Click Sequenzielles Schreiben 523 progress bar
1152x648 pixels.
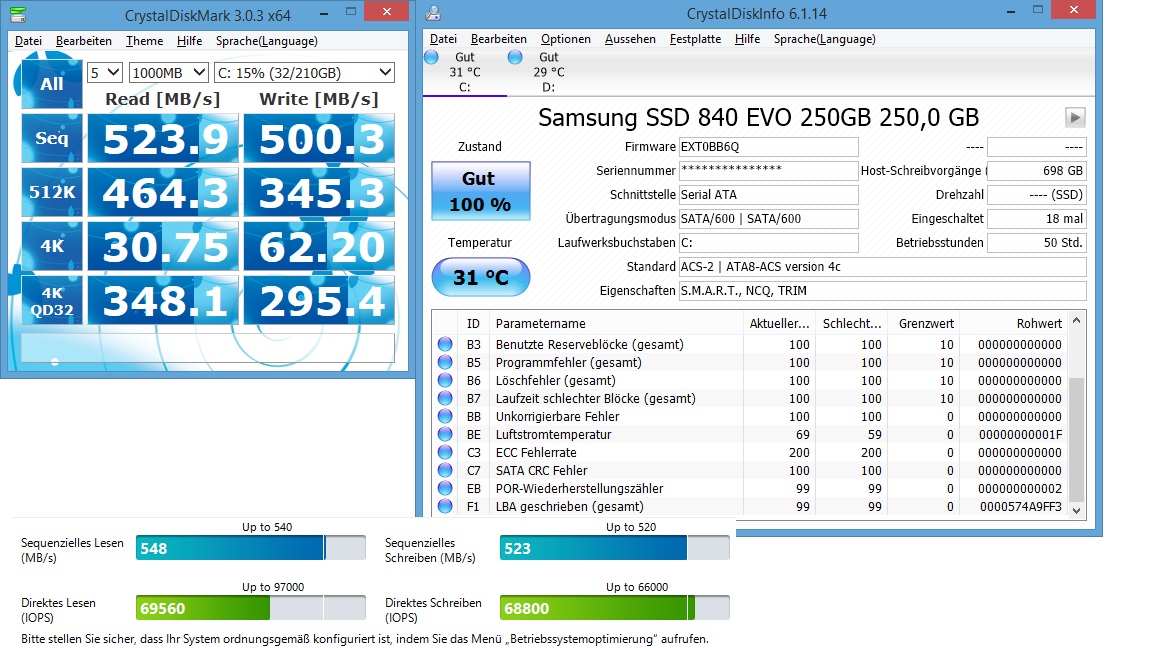(614, 548)
